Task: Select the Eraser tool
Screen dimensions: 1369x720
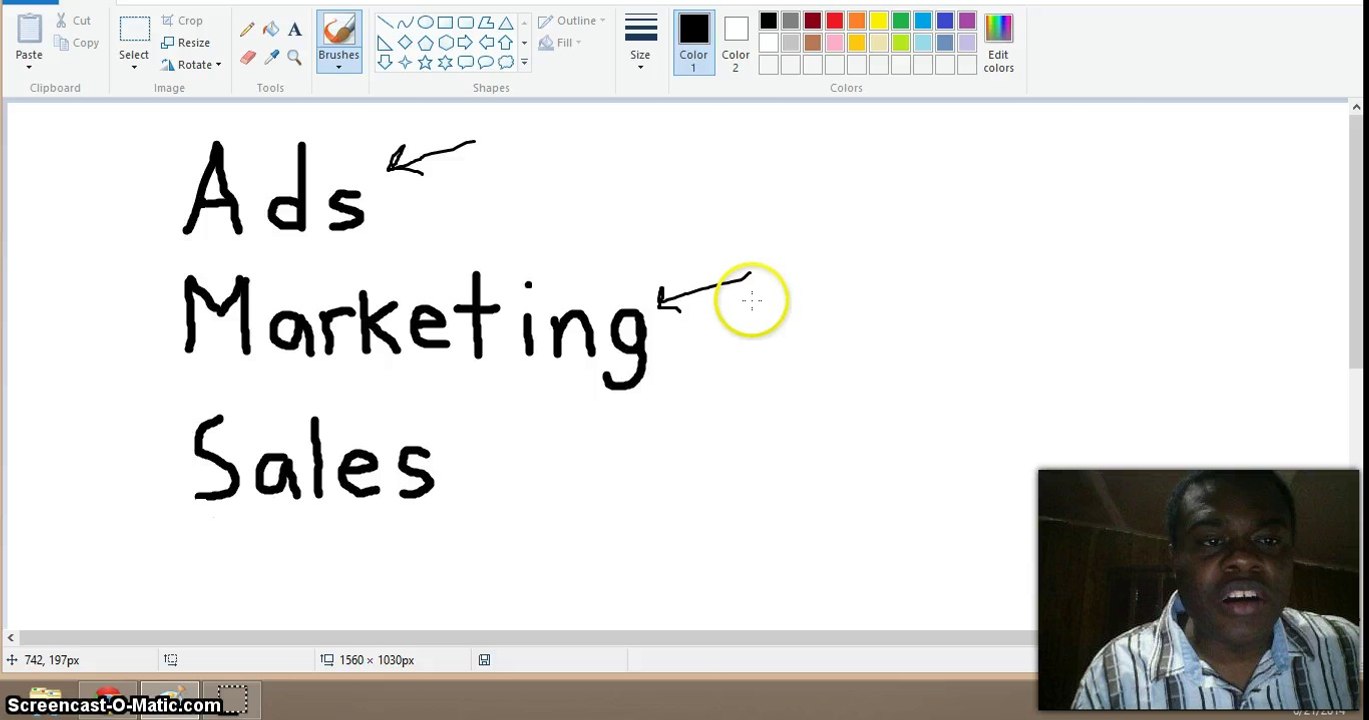Action: click(x=247, y=57)
